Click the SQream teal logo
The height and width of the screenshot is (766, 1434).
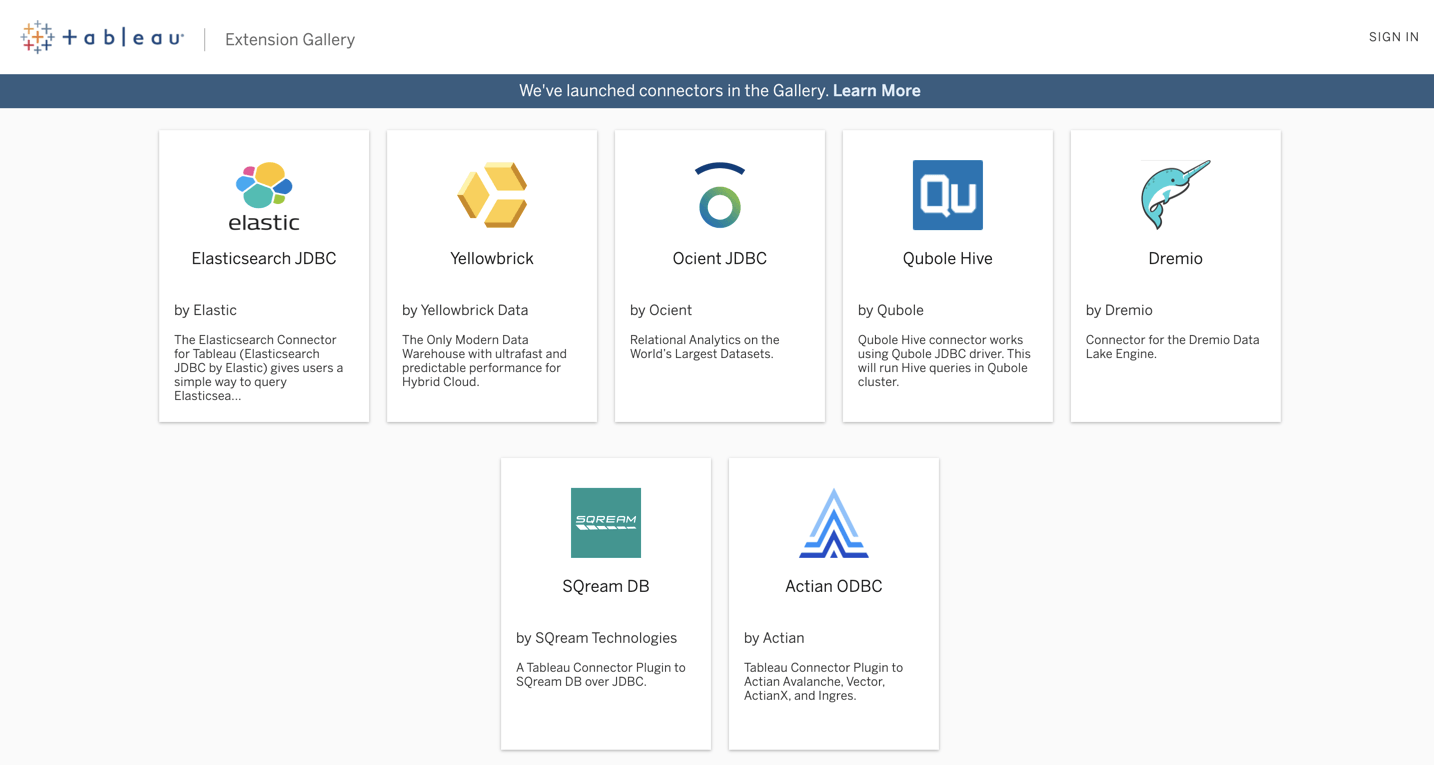click(606, 523)
